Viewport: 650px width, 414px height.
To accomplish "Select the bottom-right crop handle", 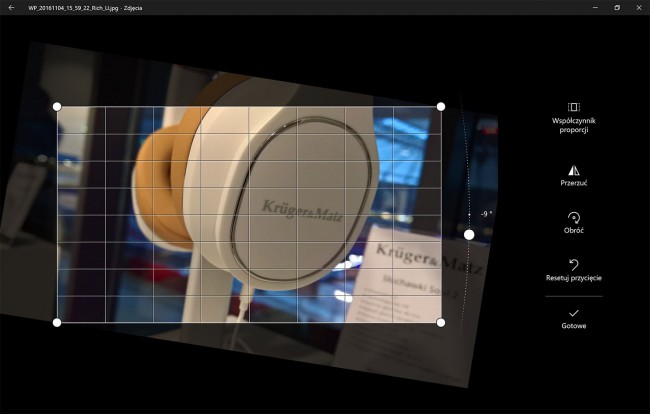I will click(441, 322).
